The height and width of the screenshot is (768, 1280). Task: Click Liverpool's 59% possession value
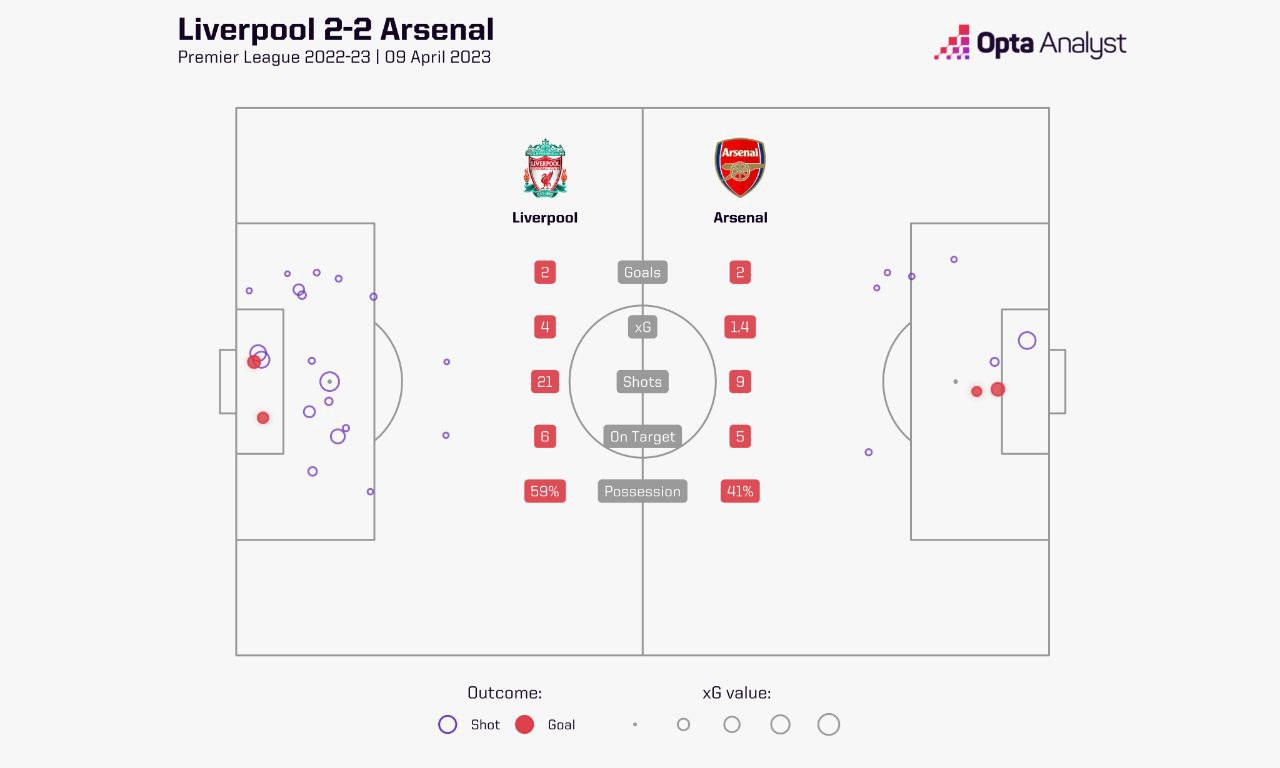[x=545, y=491]
